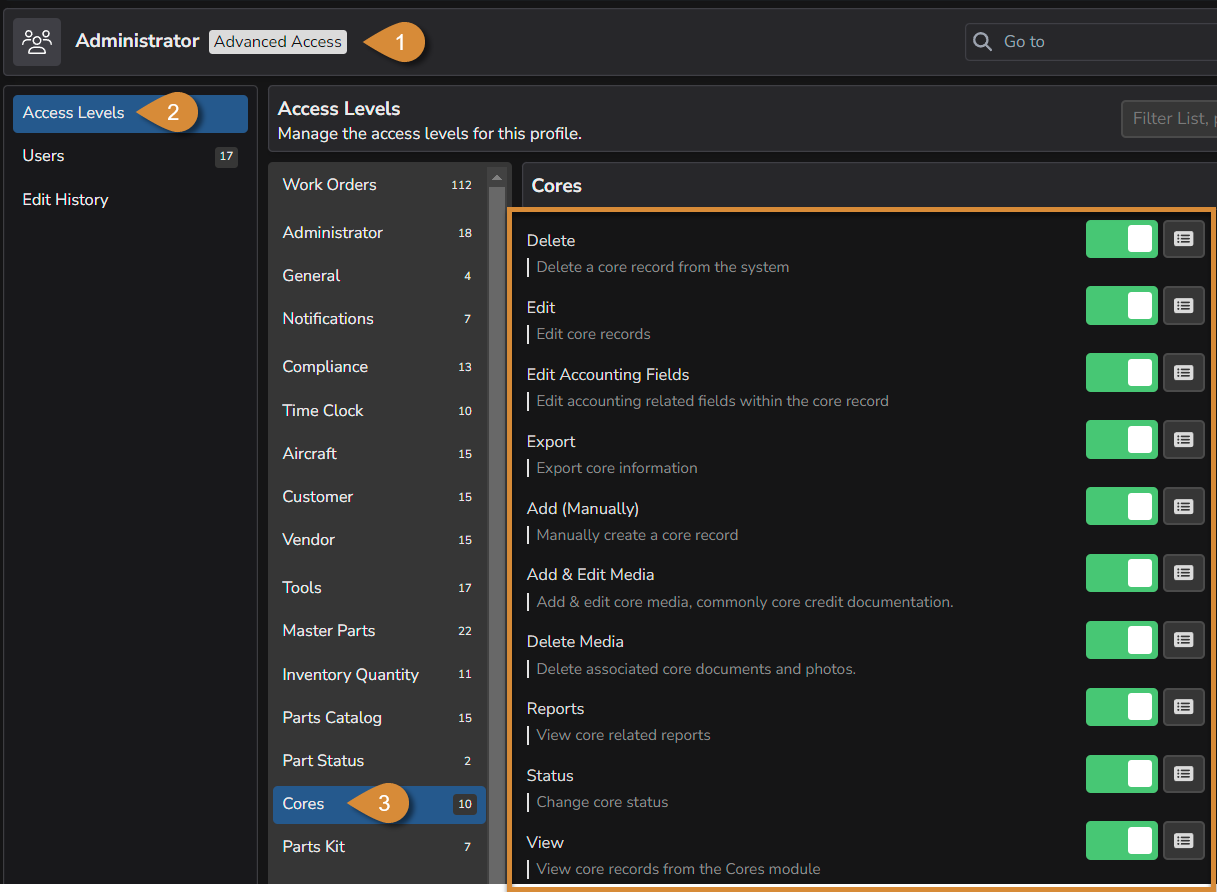Toggle Edit Accounting Fields permission off
1217x892 pixels.
coord(1121,373)
